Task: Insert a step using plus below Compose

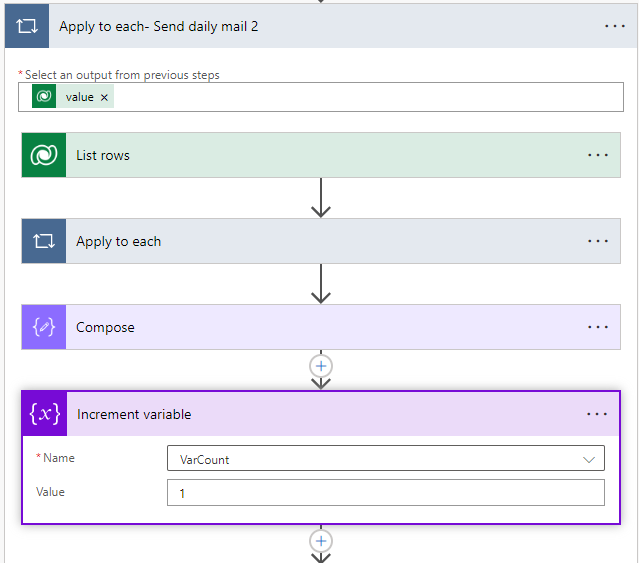Action: (x=321, y=366)
